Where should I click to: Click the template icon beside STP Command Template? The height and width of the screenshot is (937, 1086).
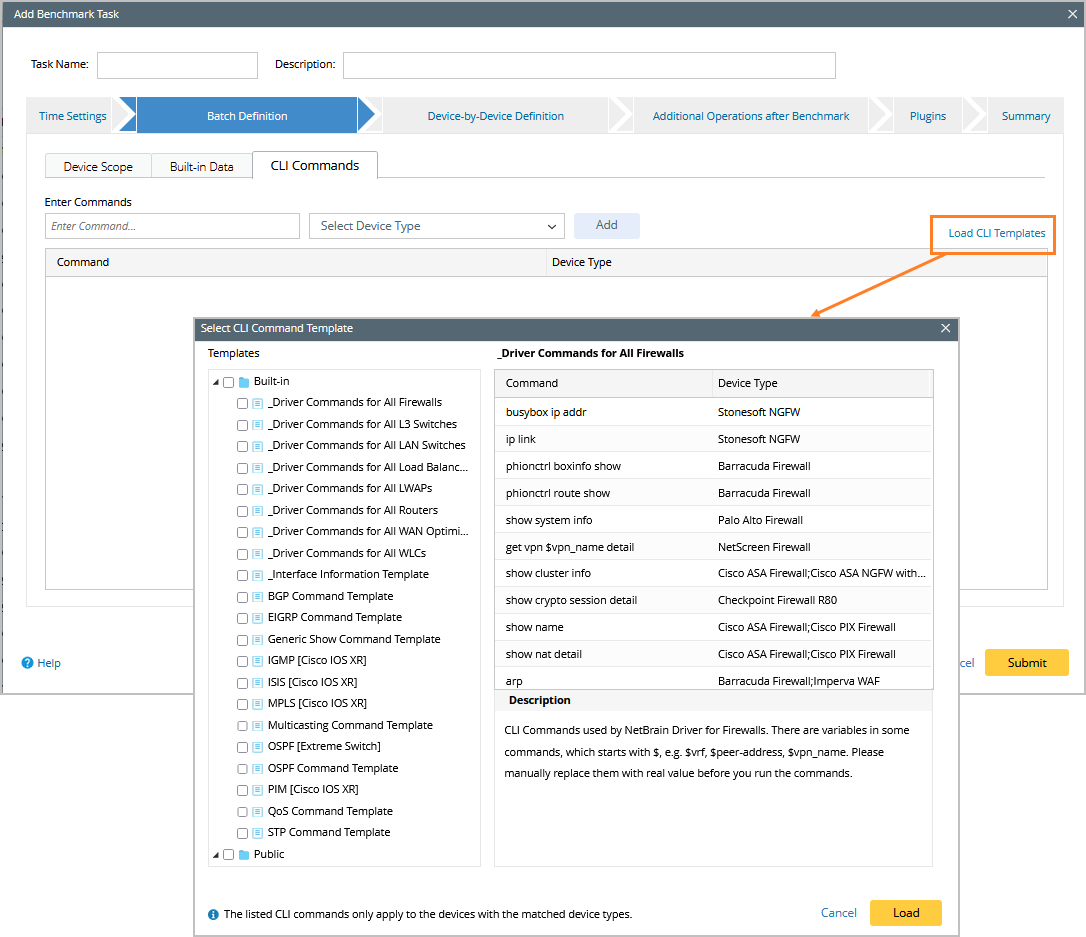[256, 832]
